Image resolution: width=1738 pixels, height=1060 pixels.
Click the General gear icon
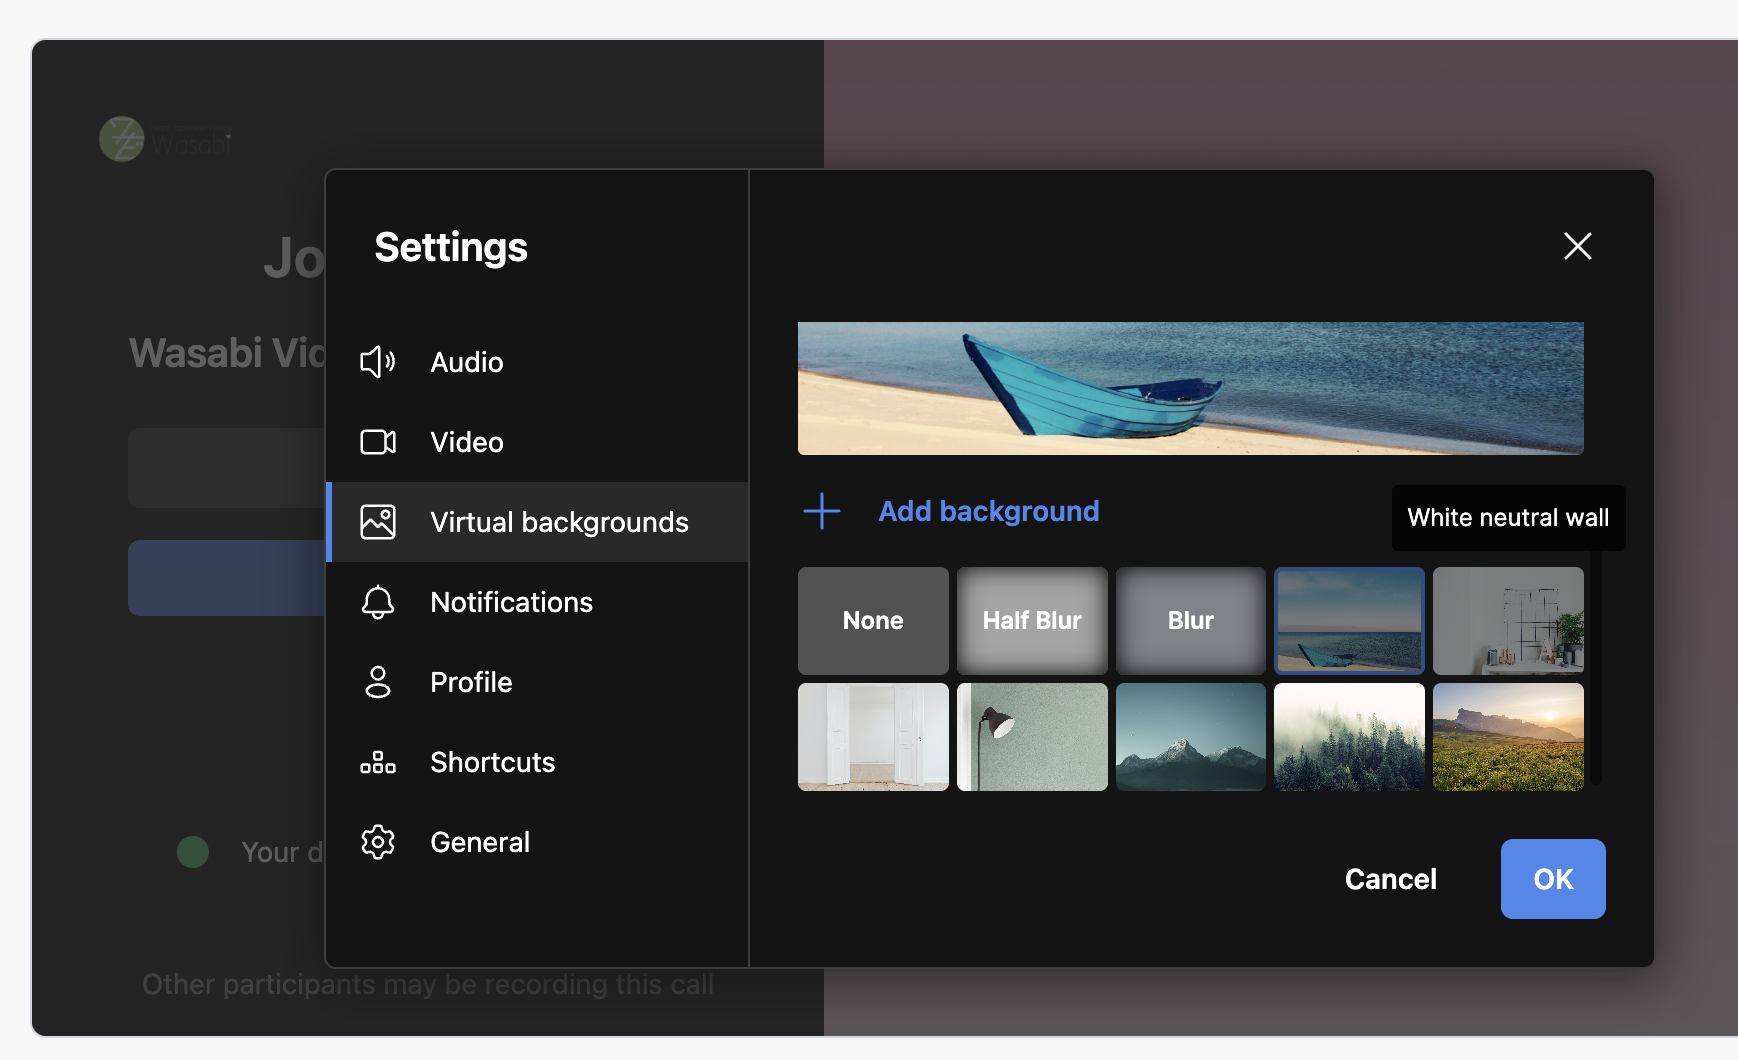tap(378, 842)
